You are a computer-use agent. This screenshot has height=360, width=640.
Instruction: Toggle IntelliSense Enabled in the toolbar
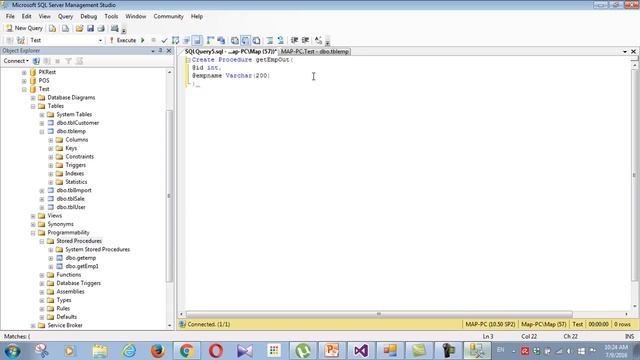[197, 40]
